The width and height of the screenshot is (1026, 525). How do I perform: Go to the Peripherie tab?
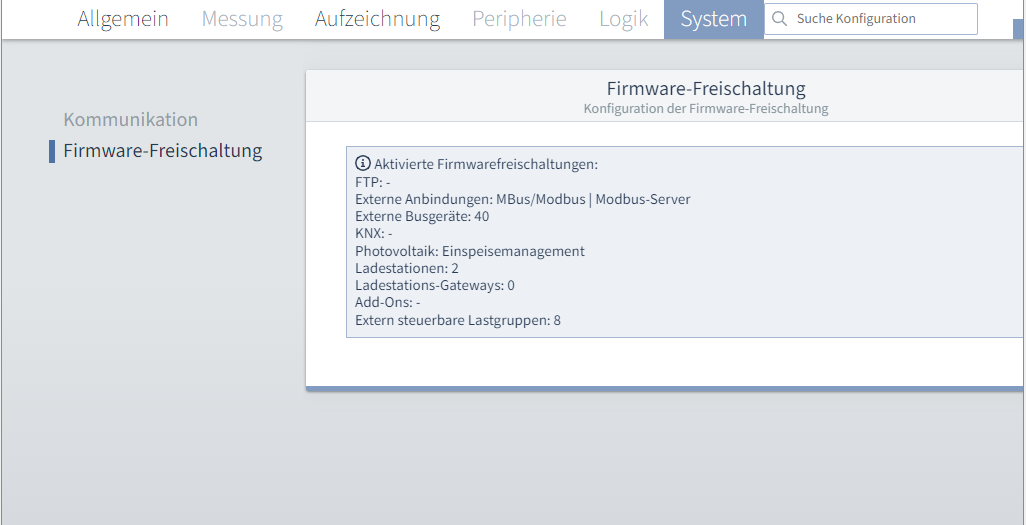[520, 19]
